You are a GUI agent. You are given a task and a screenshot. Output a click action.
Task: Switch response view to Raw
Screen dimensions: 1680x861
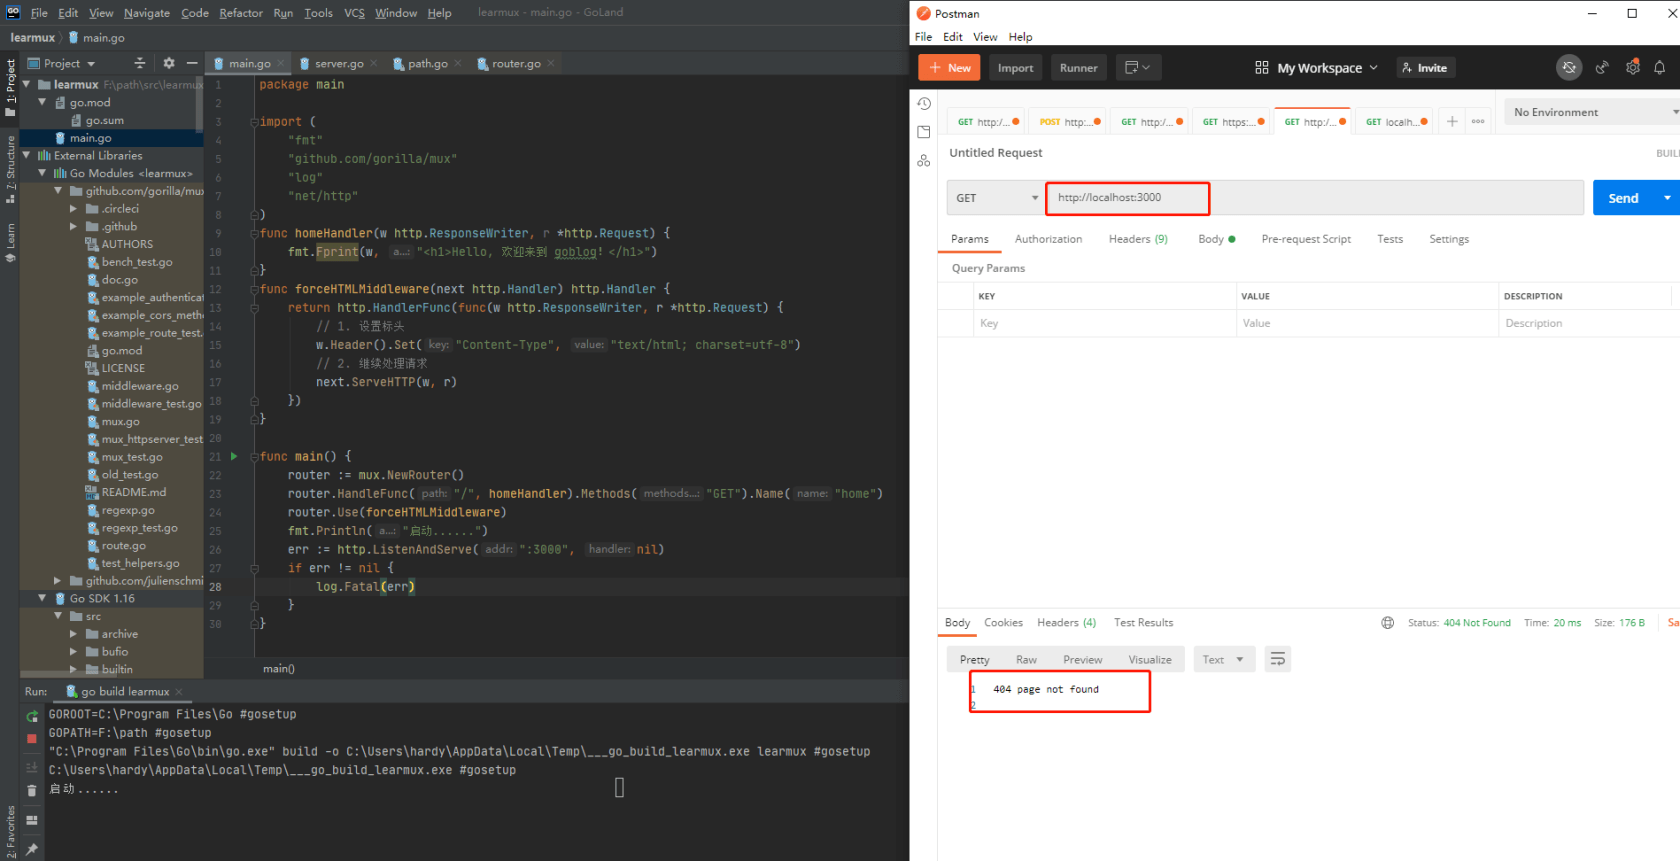pyautogui.click(x=1026, y=659)
